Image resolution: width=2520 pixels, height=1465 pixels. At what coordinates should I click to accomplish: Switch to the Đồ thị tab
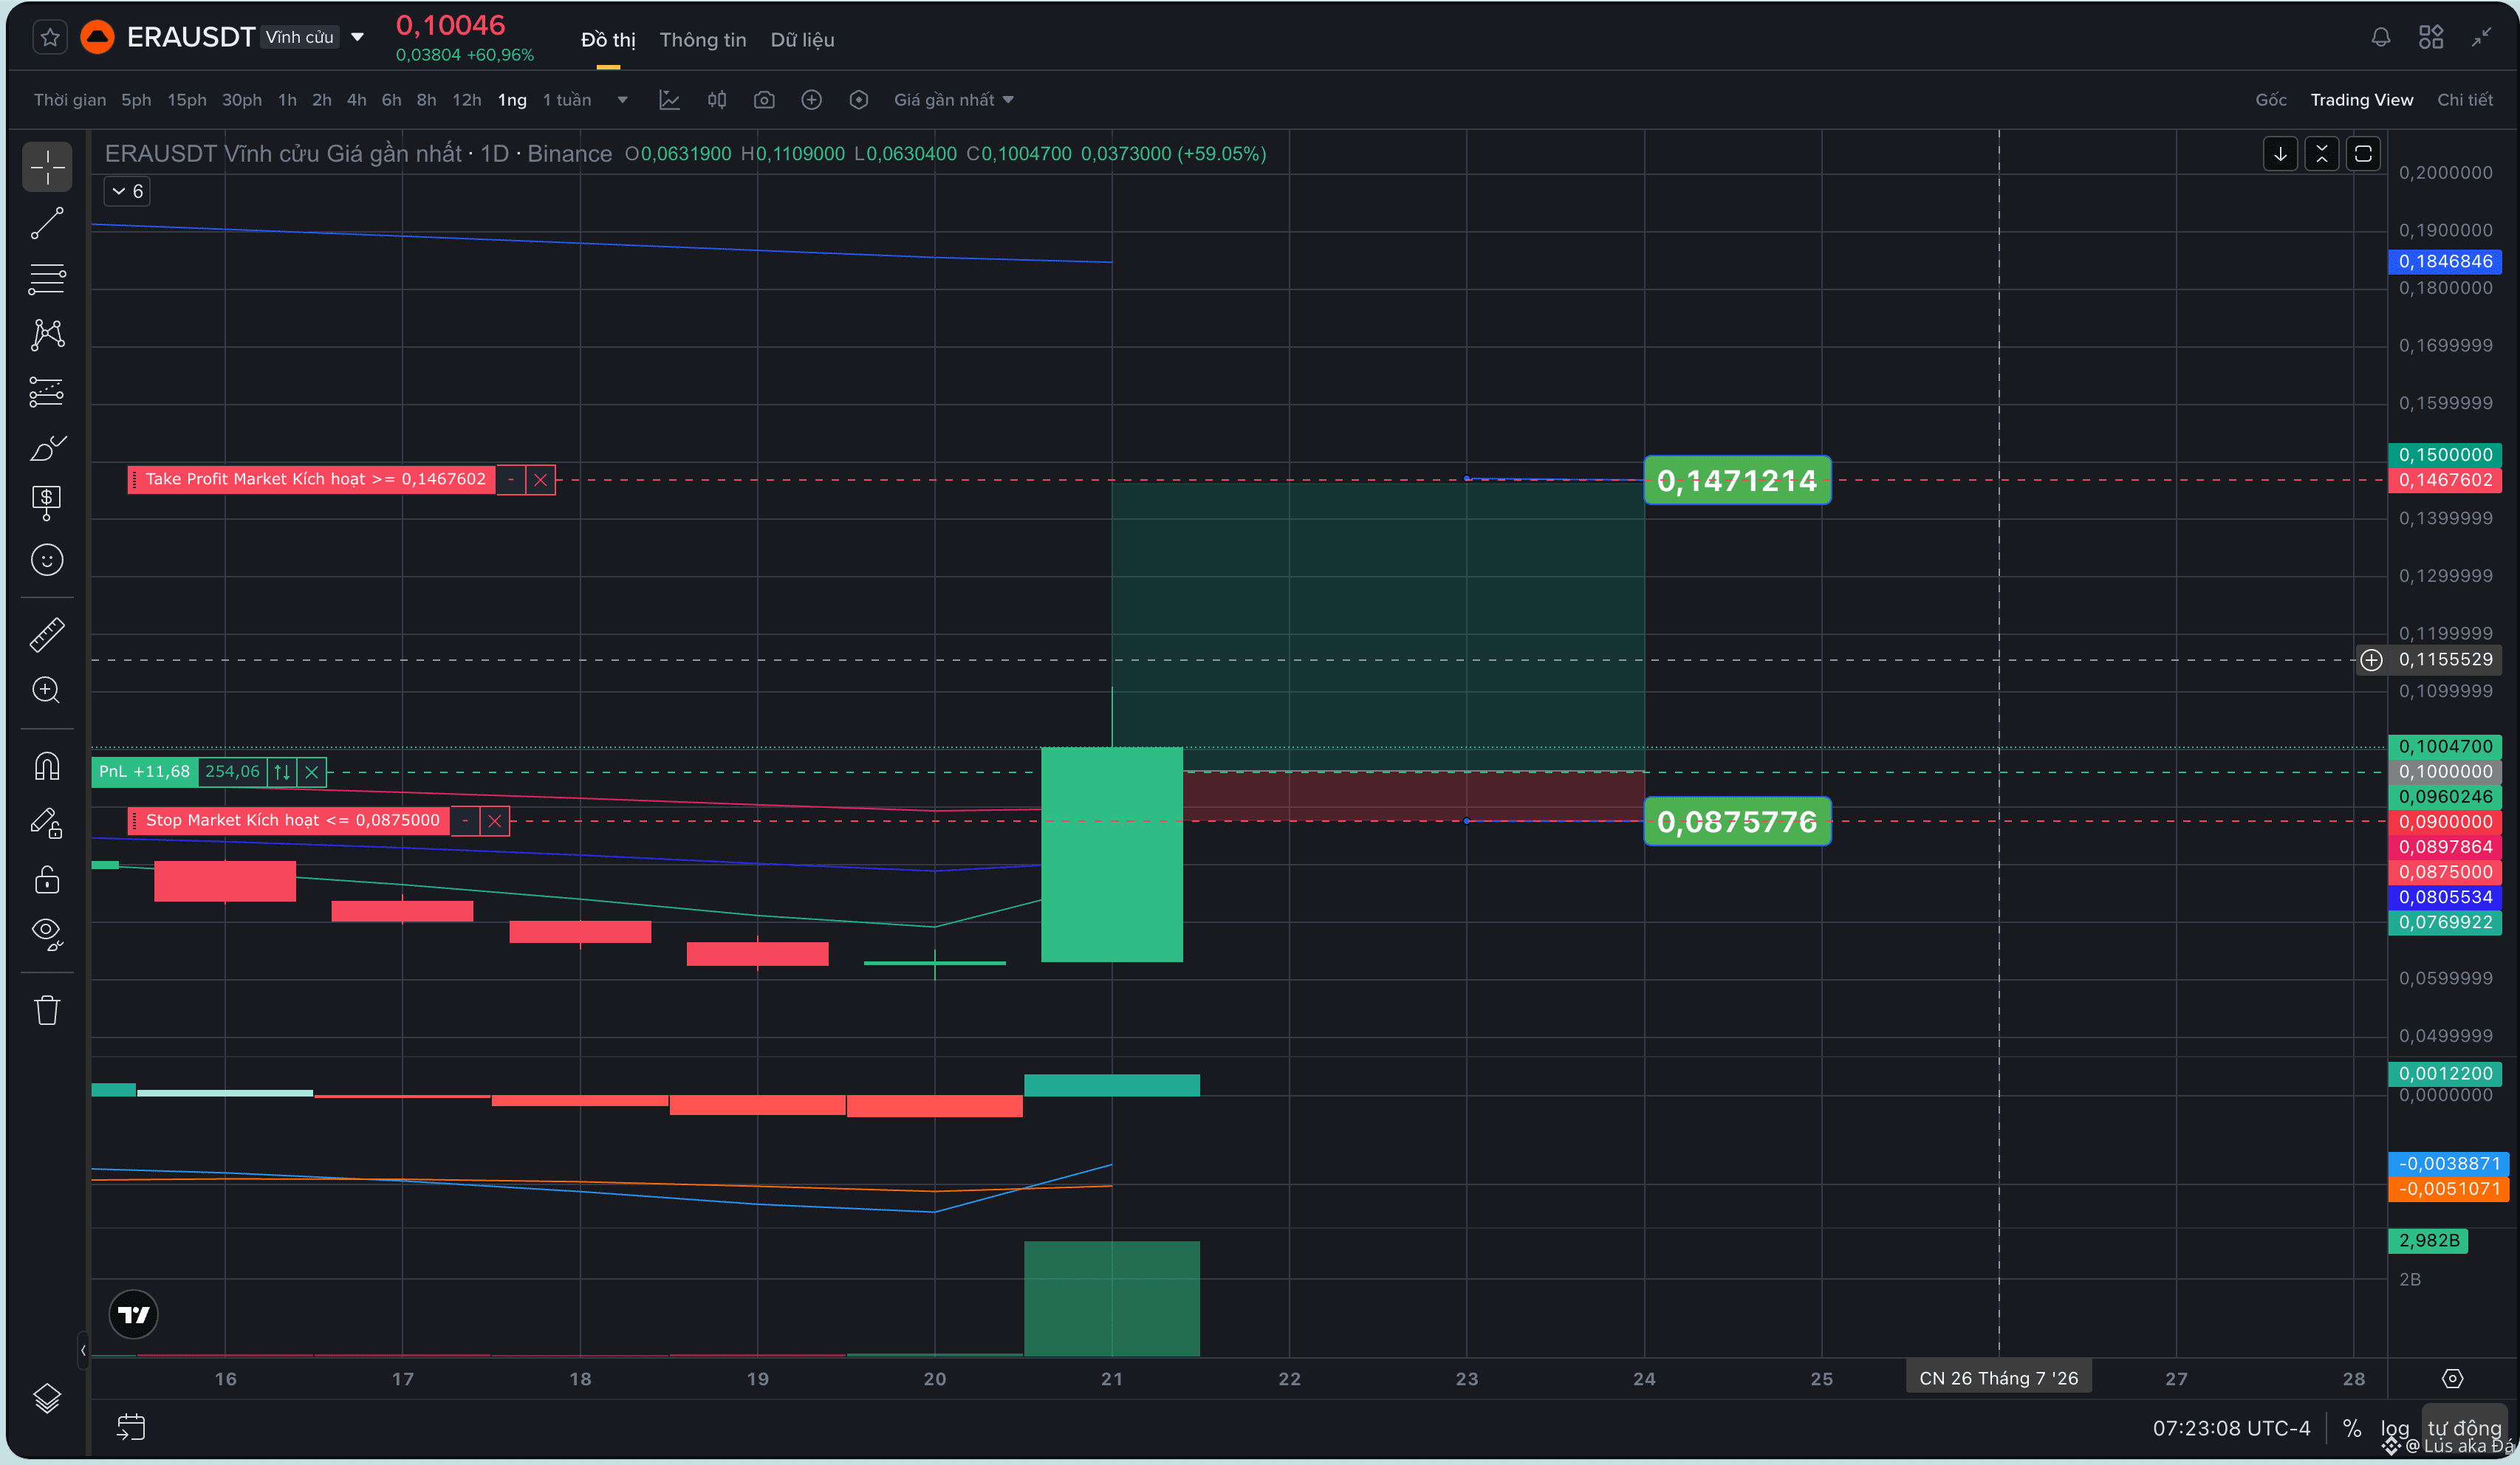608,40
